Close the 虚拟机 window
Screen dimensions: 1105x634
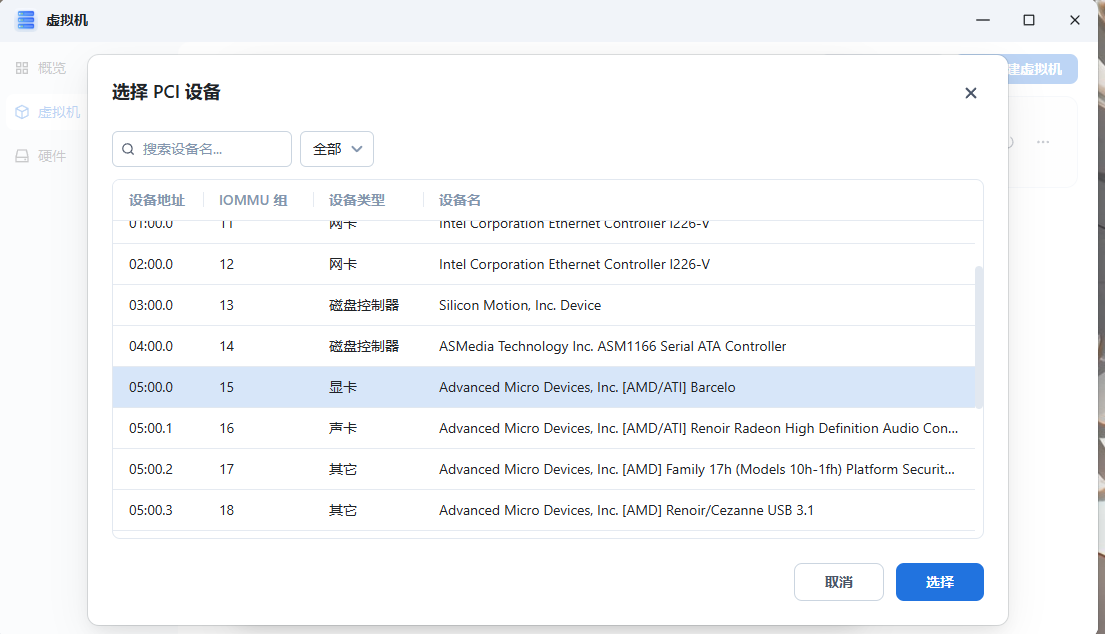click(1075, 20)
